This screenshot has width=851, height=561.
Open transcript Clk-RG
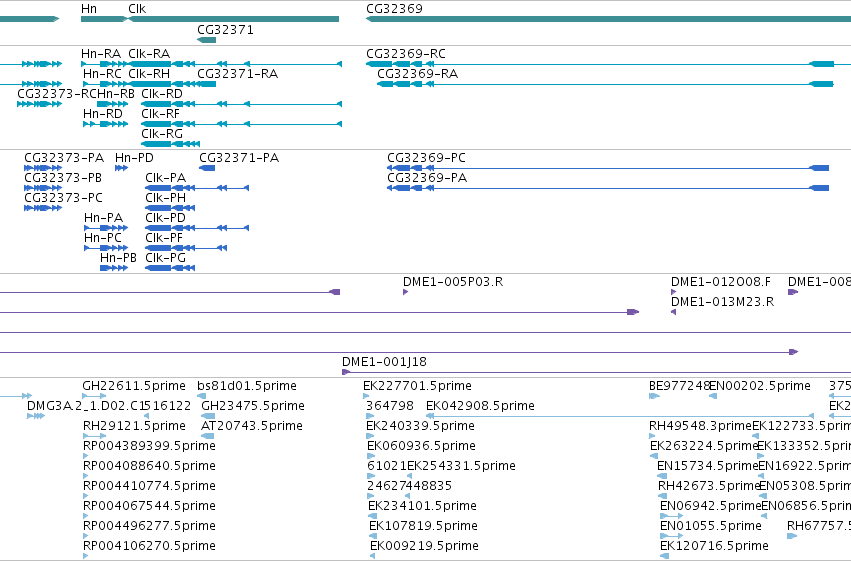pyautogui.click(x=162, y=134)
